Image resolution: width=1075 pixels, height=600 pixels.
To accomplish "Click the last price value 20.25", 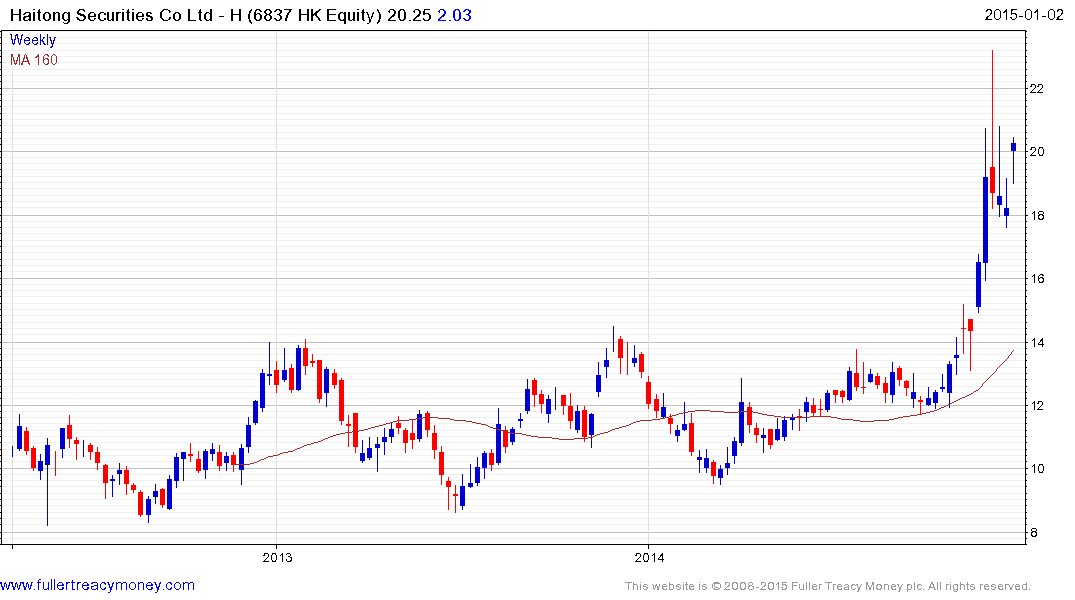I will tap(409, 15).
